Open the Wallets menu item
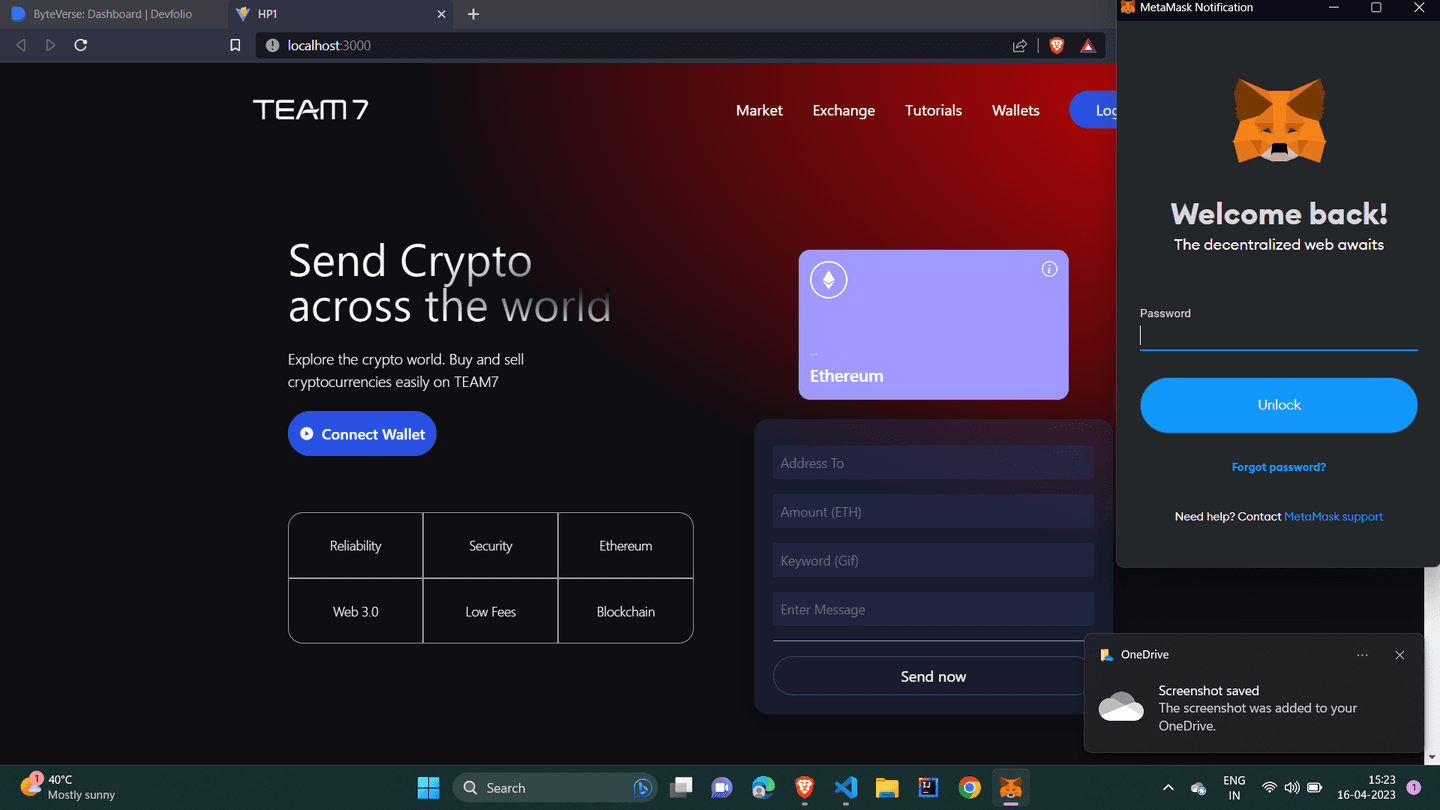This screenshot has height=810, width=1440. point(1016,110)
